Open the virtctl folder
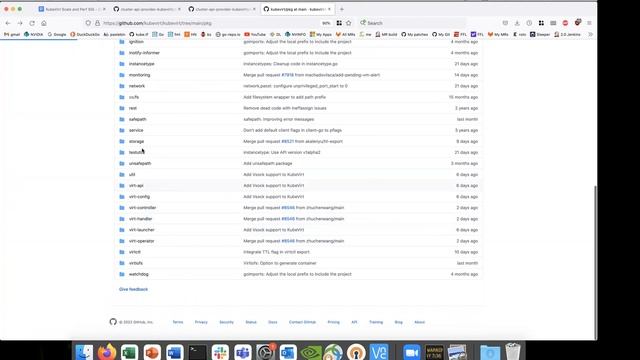Screen dimensions: 640x360 click(x=135, y=252)
